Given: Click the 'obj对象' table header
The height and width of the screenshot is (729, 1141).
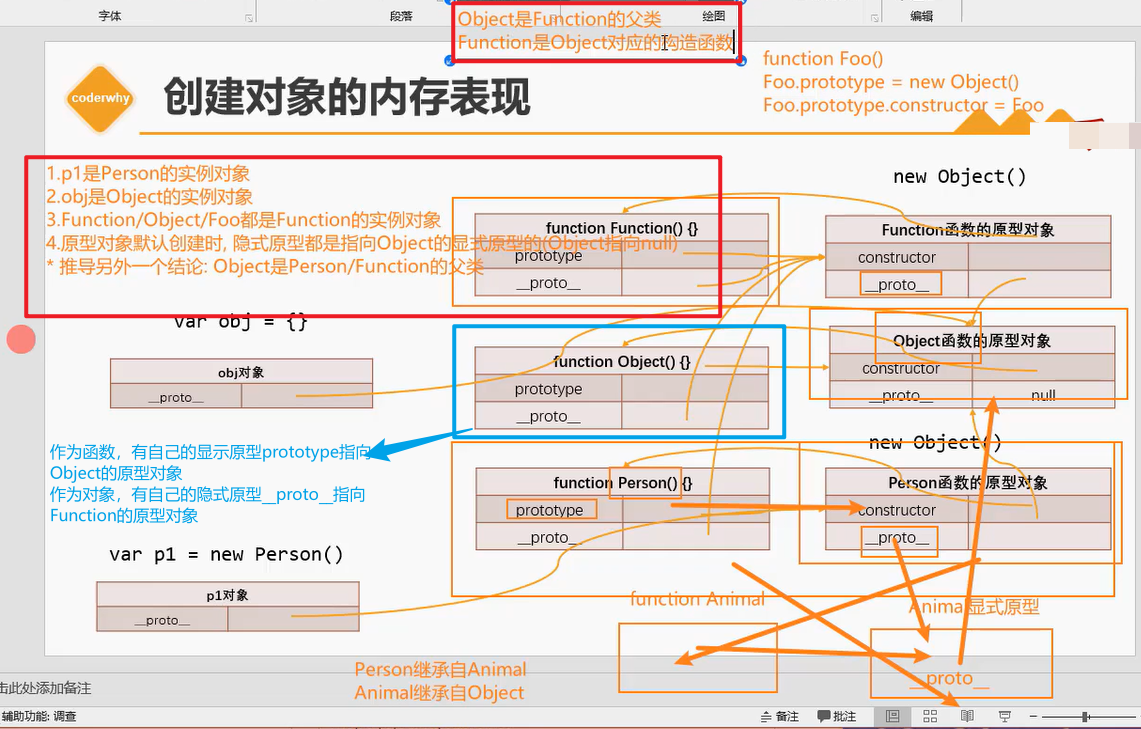Looking at the screenshot, I should 241,372.
